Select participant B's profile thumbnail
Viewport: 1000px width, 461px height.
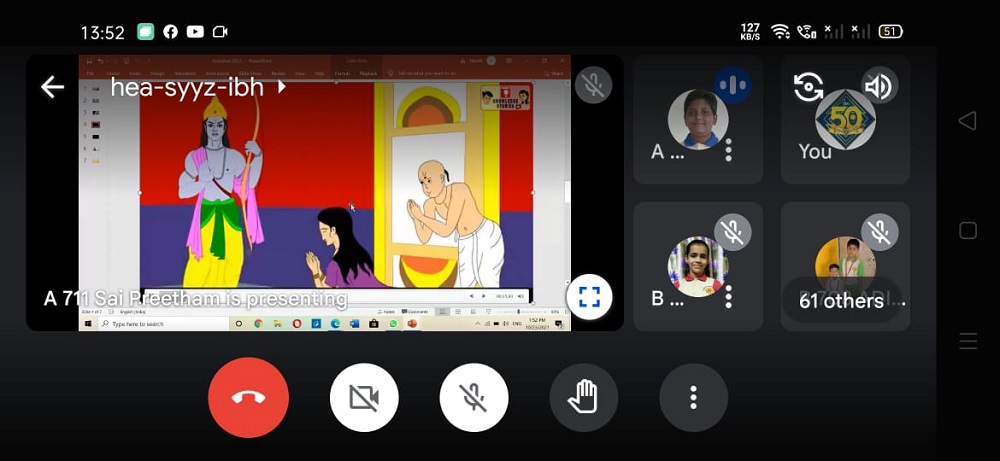pos(697,266)
